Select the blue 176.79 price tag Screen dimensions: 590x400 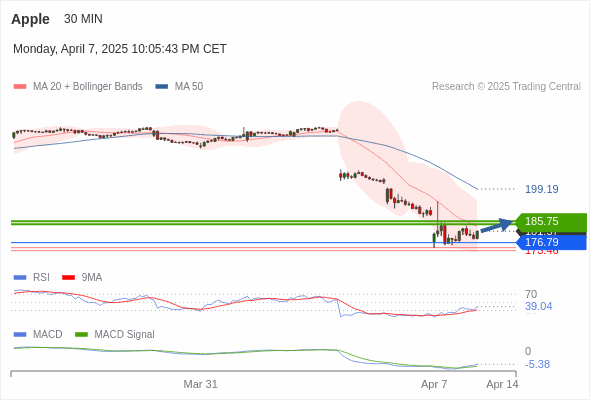pos(551,242)
